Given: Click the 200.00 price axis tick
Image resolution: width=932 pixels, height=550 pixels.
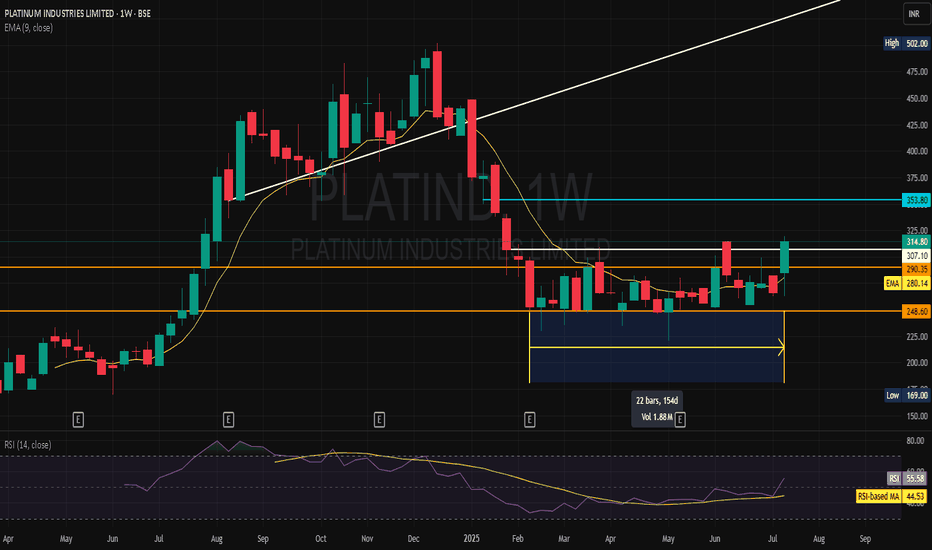Looking at the screenshot, I should click(x=917, y=363).
